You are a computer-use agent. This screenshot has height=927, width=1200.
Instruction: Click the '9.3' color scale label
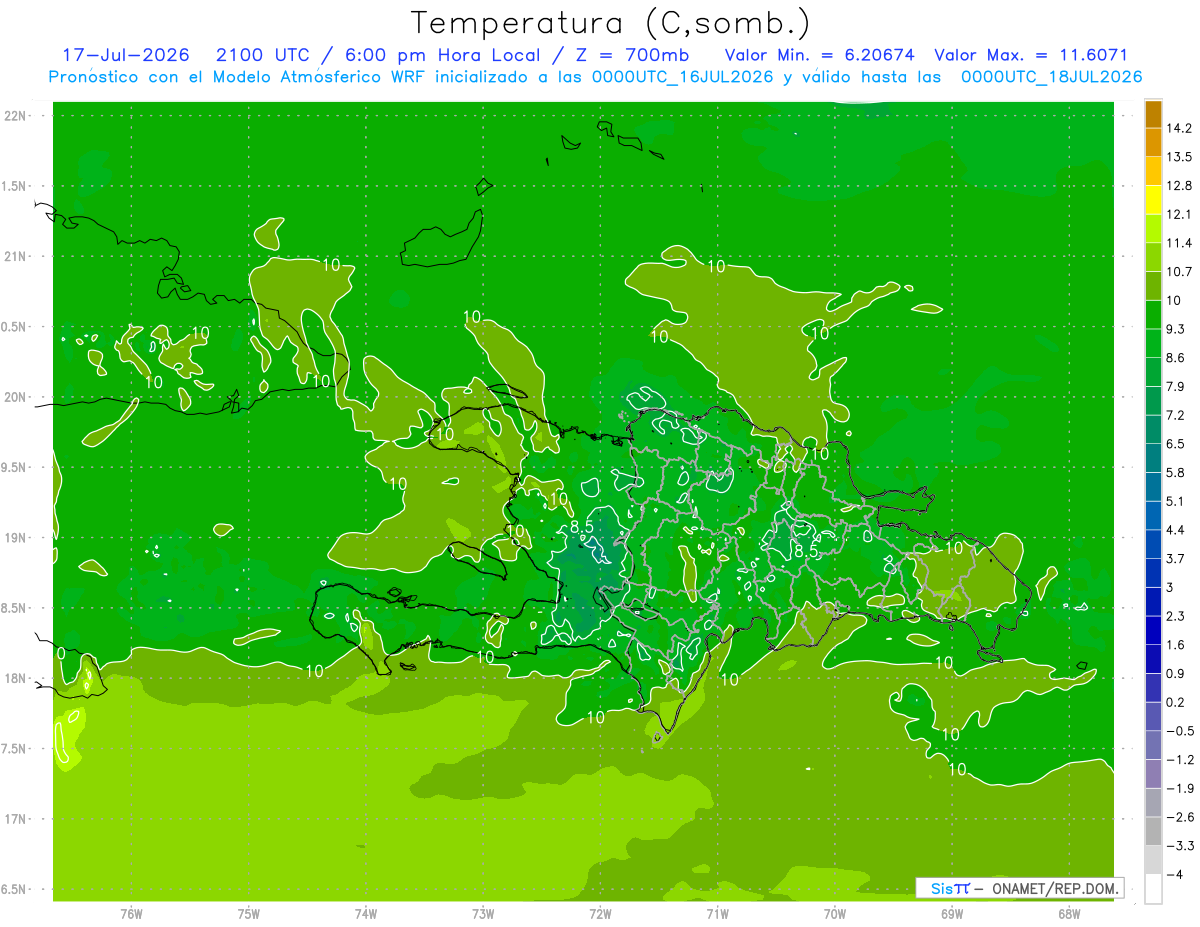point(1178,329)
